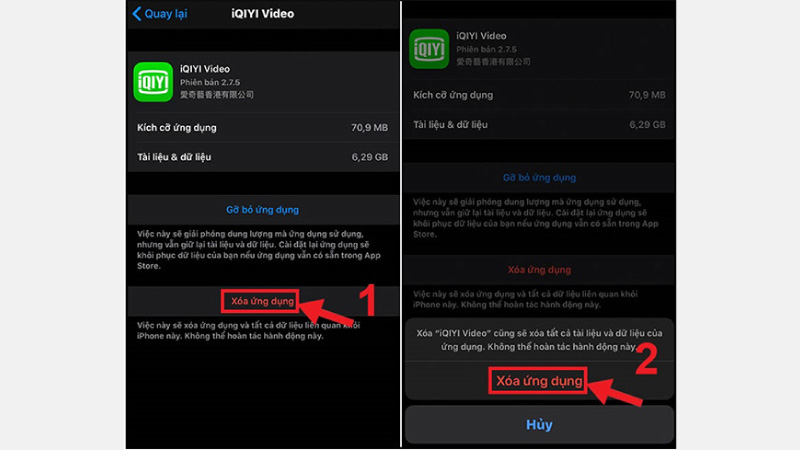Click Kích cỡ ứng dụng label in left screen
The image size is (800, 450).
pyautogui.click(x=177, y=128)
